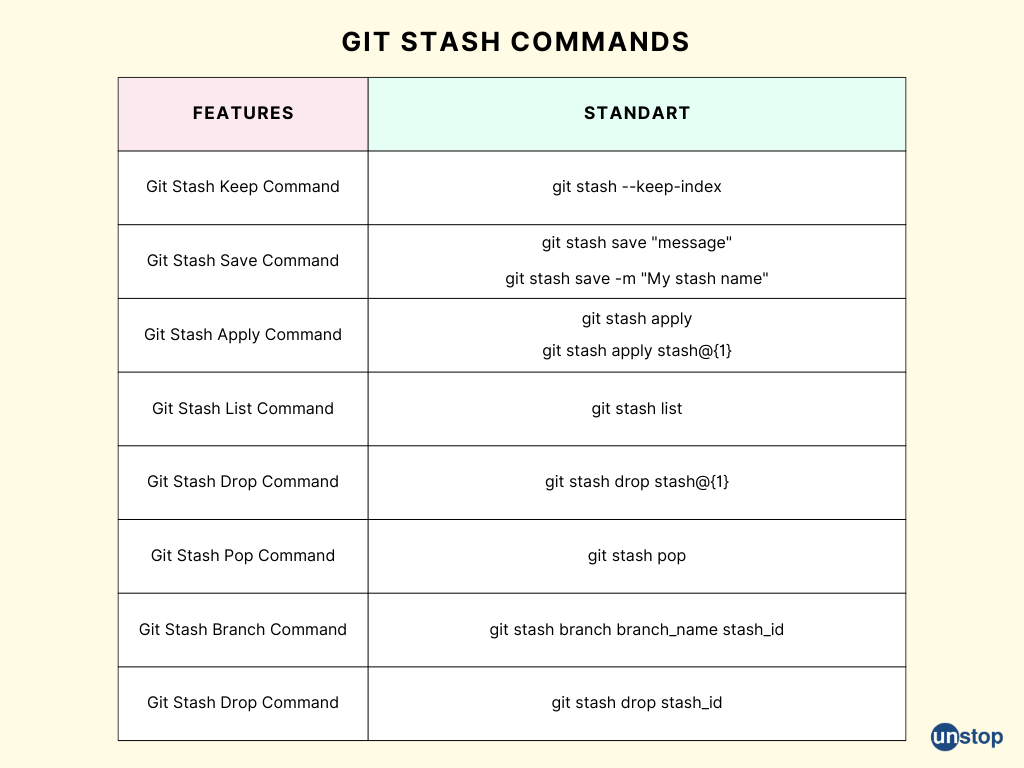
Task: Select the Git Stash Apply Command cell
Action: pos(243,335)
